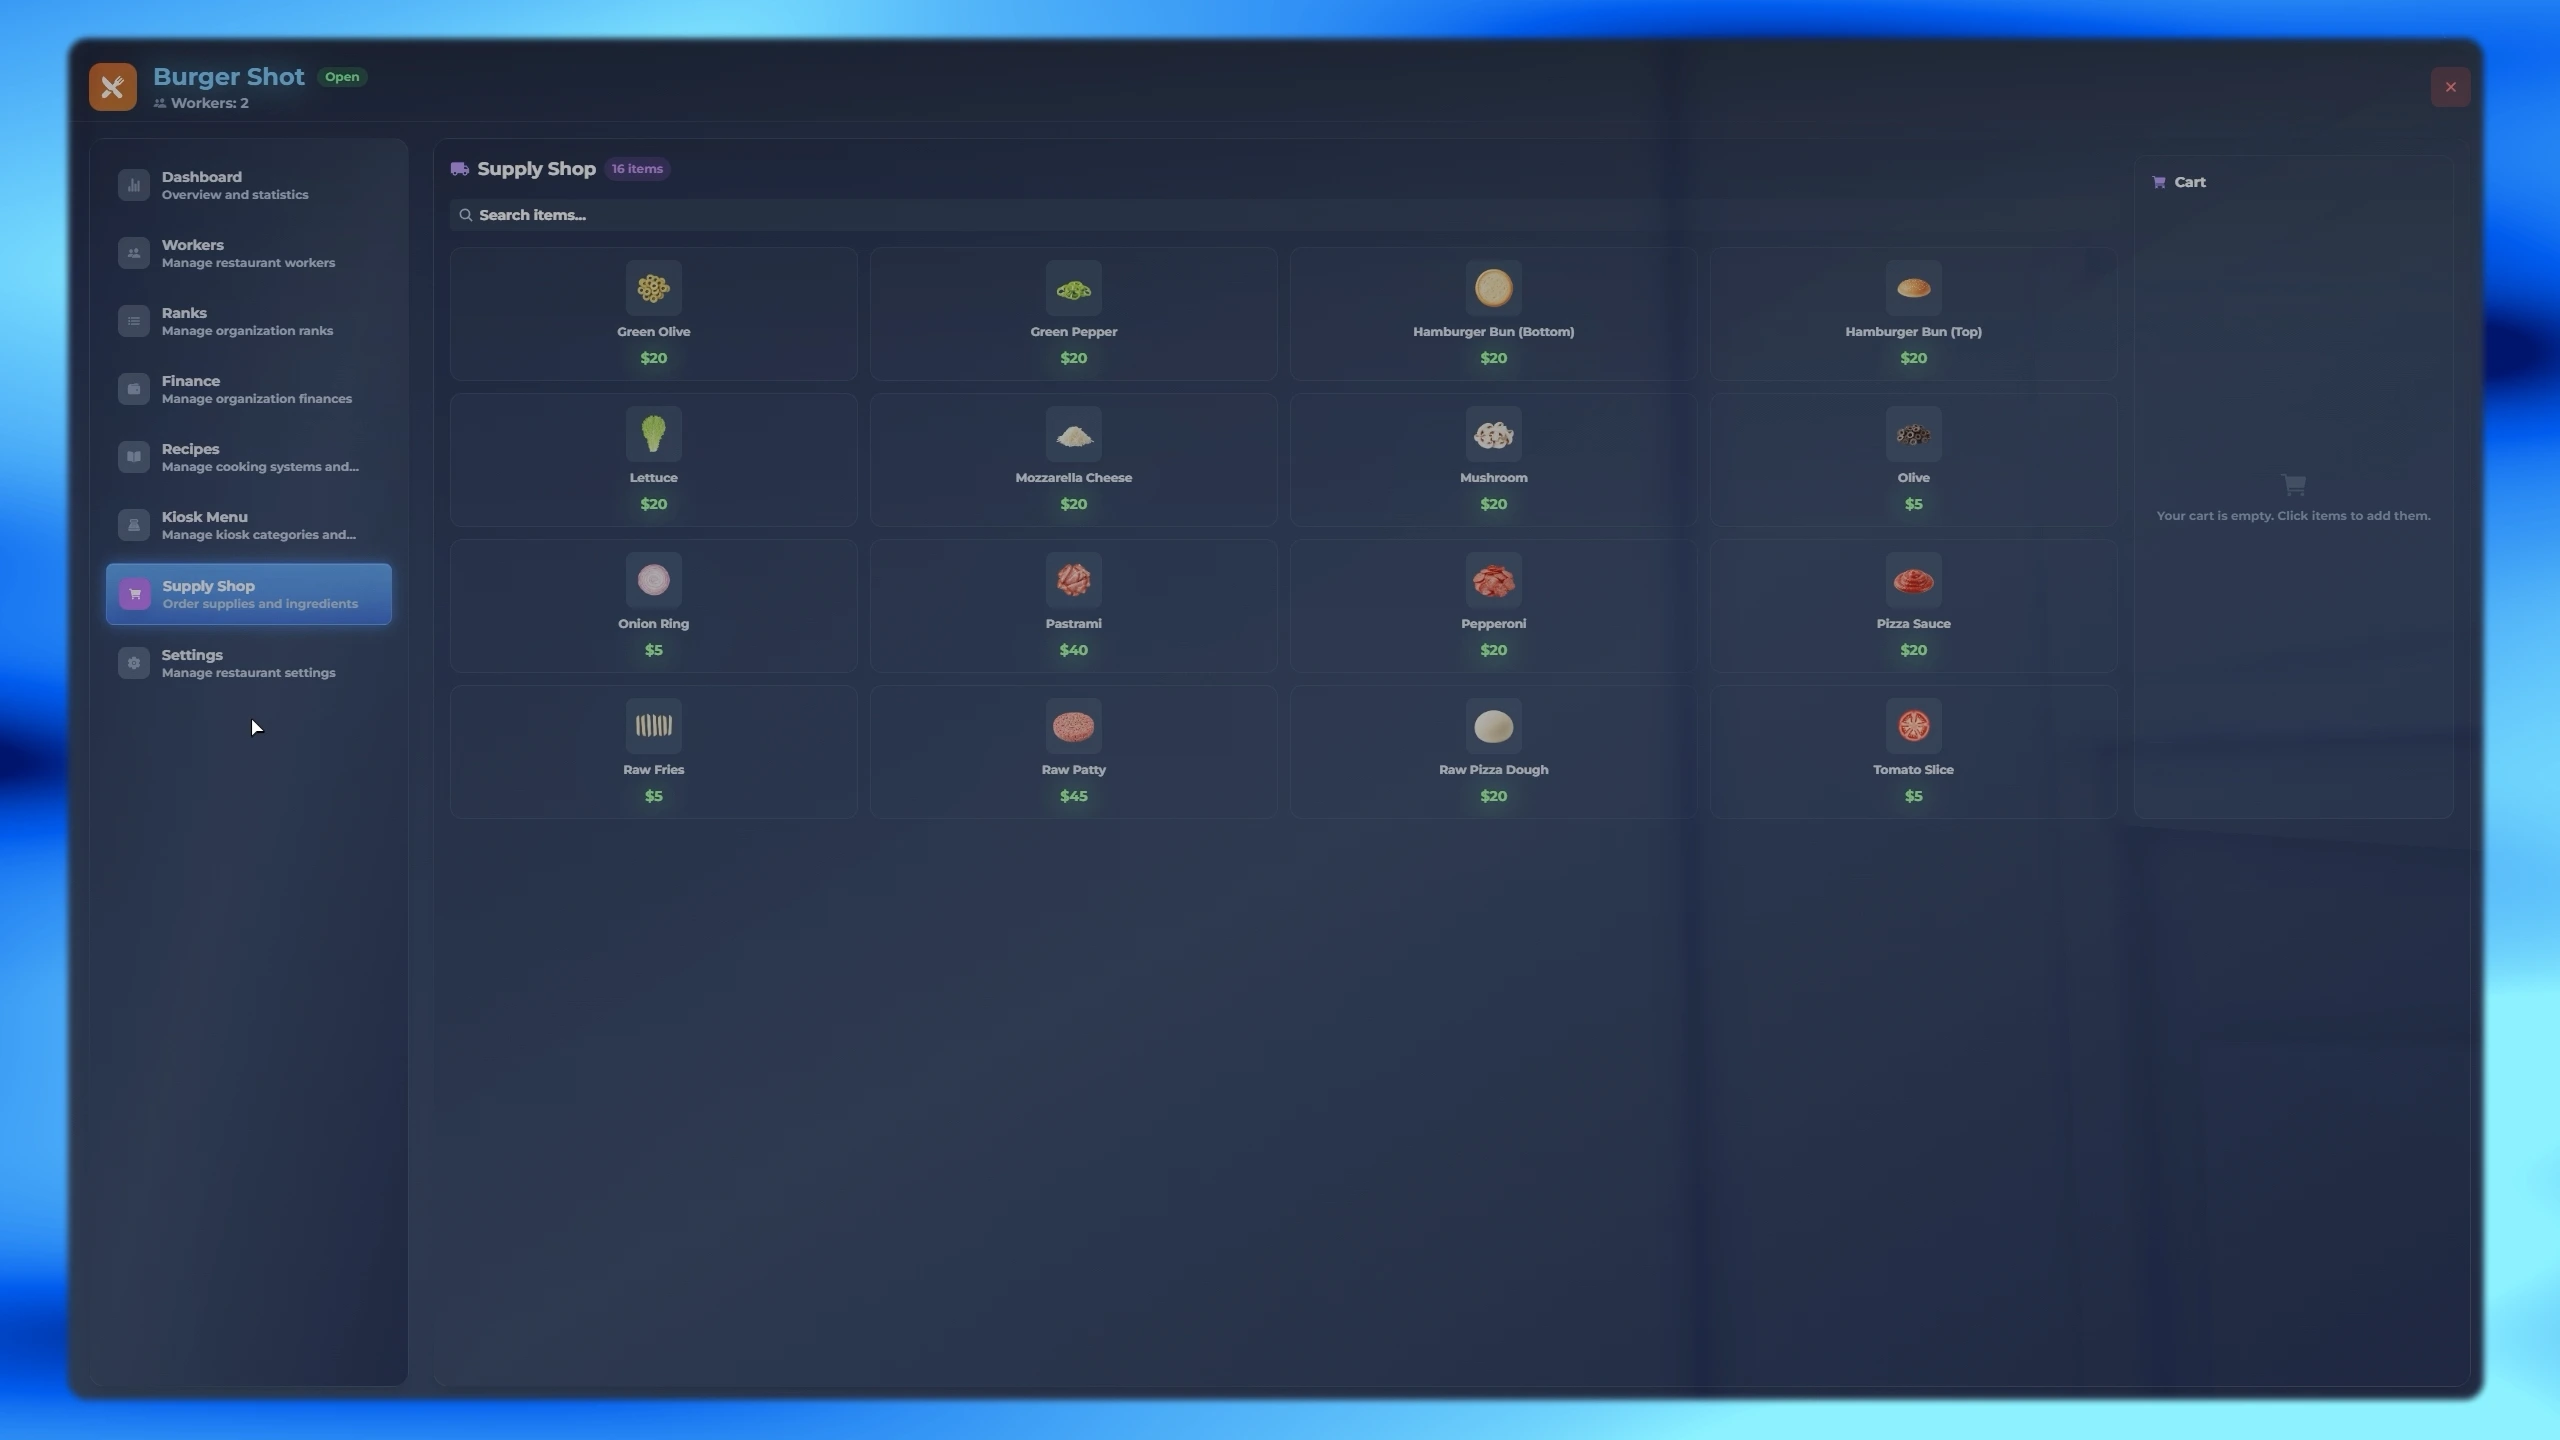The width and height of the screenshot is (2560, 1440).
Task: Close the Burger Shot panel
Action: [2450, 87]
